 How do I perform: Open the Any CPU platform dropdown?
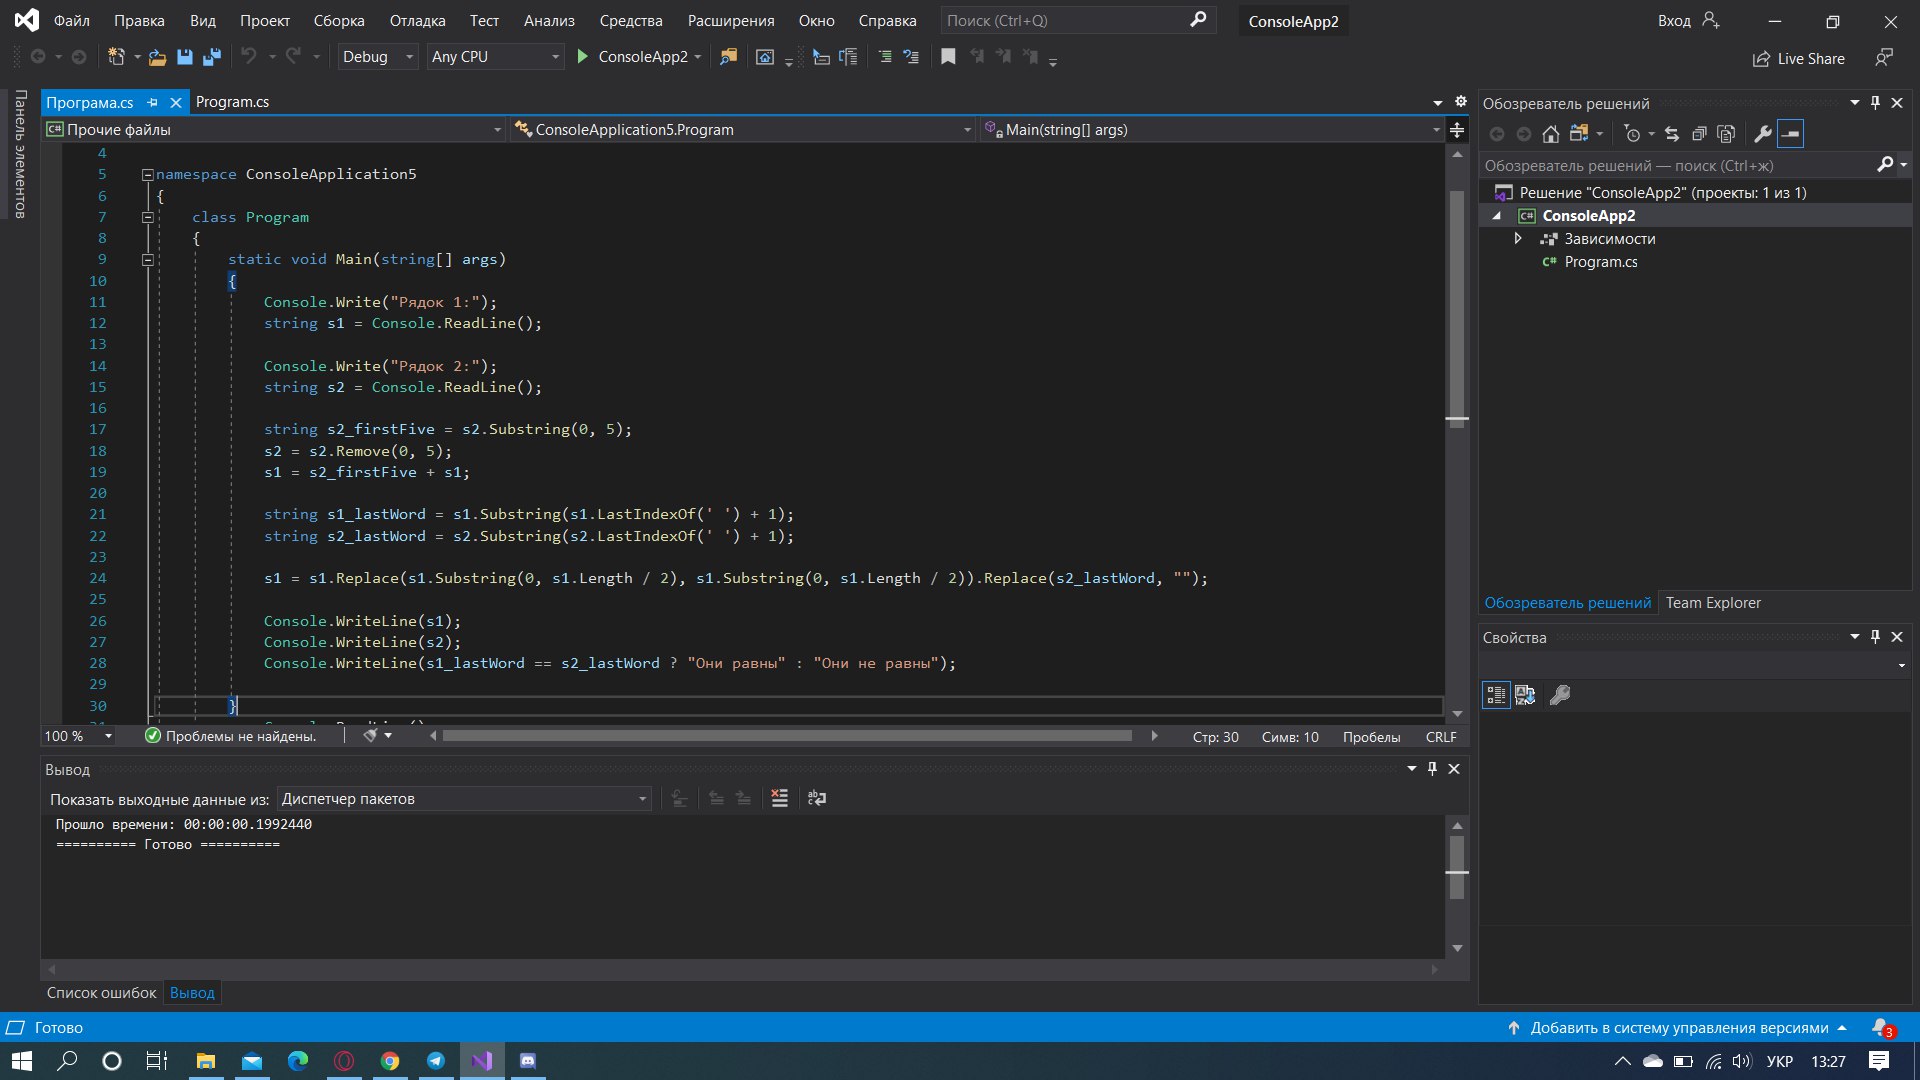tap(495, 57)
